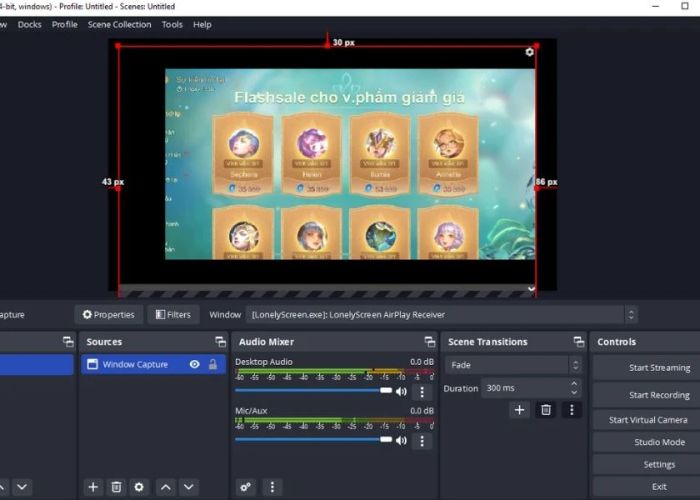Open Settings from Controls
The image size is (700, 500).
pyautogui.click(x=646, y=465)
